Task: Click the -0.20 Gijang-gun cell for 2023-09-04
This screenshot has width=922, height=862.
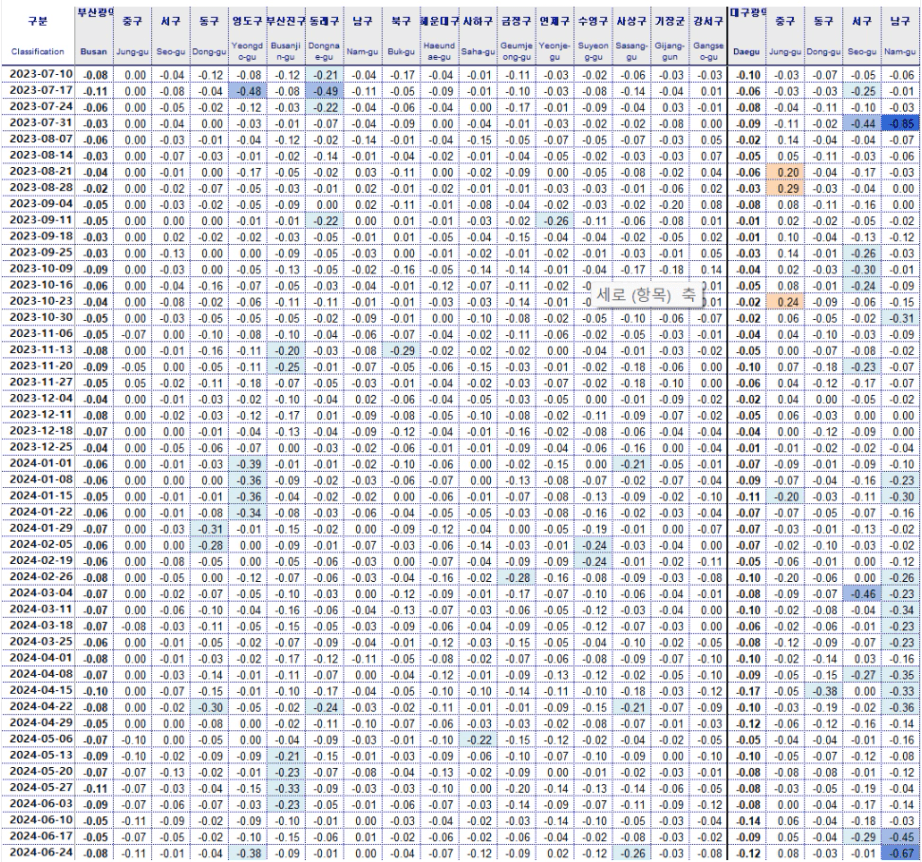Action: coord(670,205)
